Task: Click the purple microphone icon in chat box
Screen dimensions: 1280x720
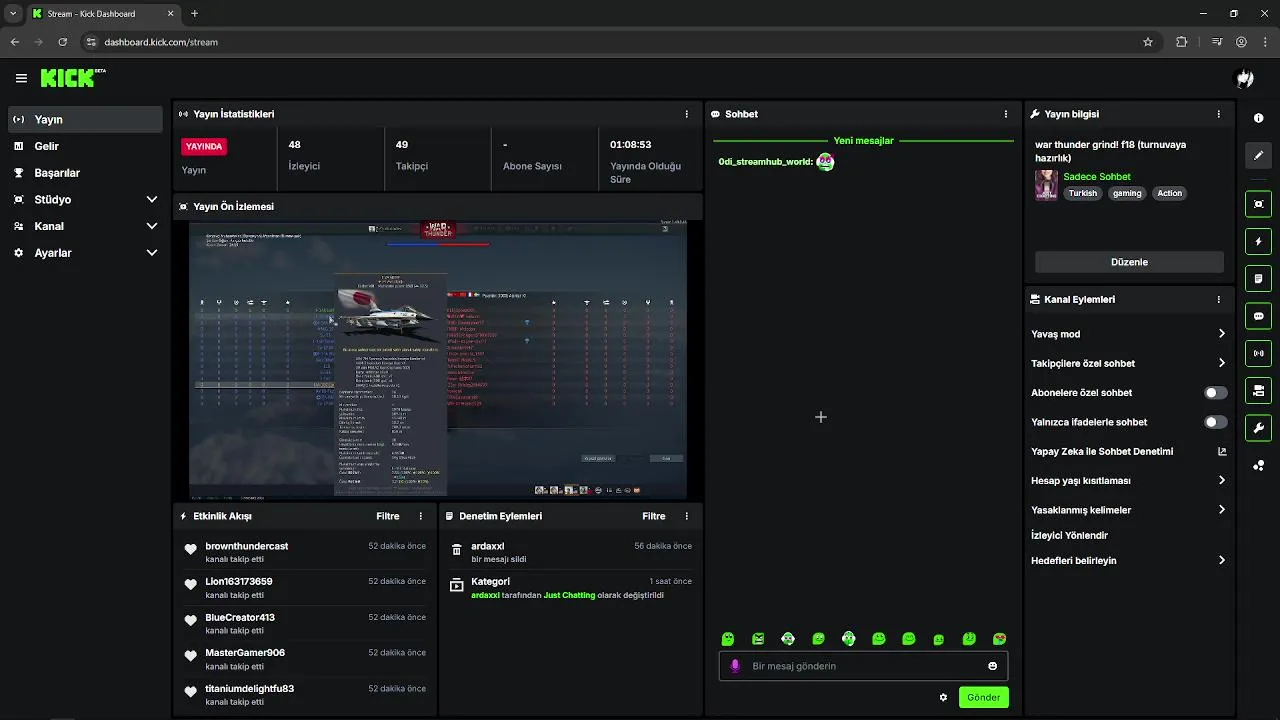Action: coord(735,666)
